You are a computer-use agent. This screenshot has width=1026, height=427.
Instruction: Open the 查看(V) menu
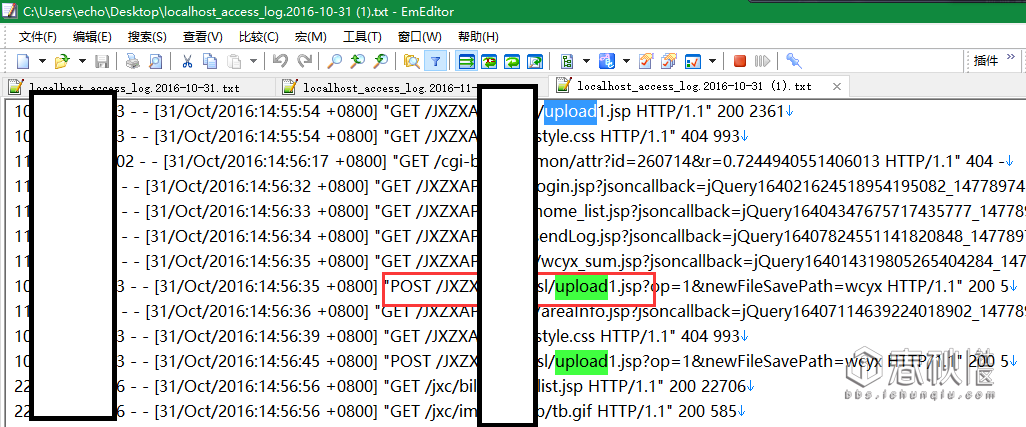tap(203, 37)
